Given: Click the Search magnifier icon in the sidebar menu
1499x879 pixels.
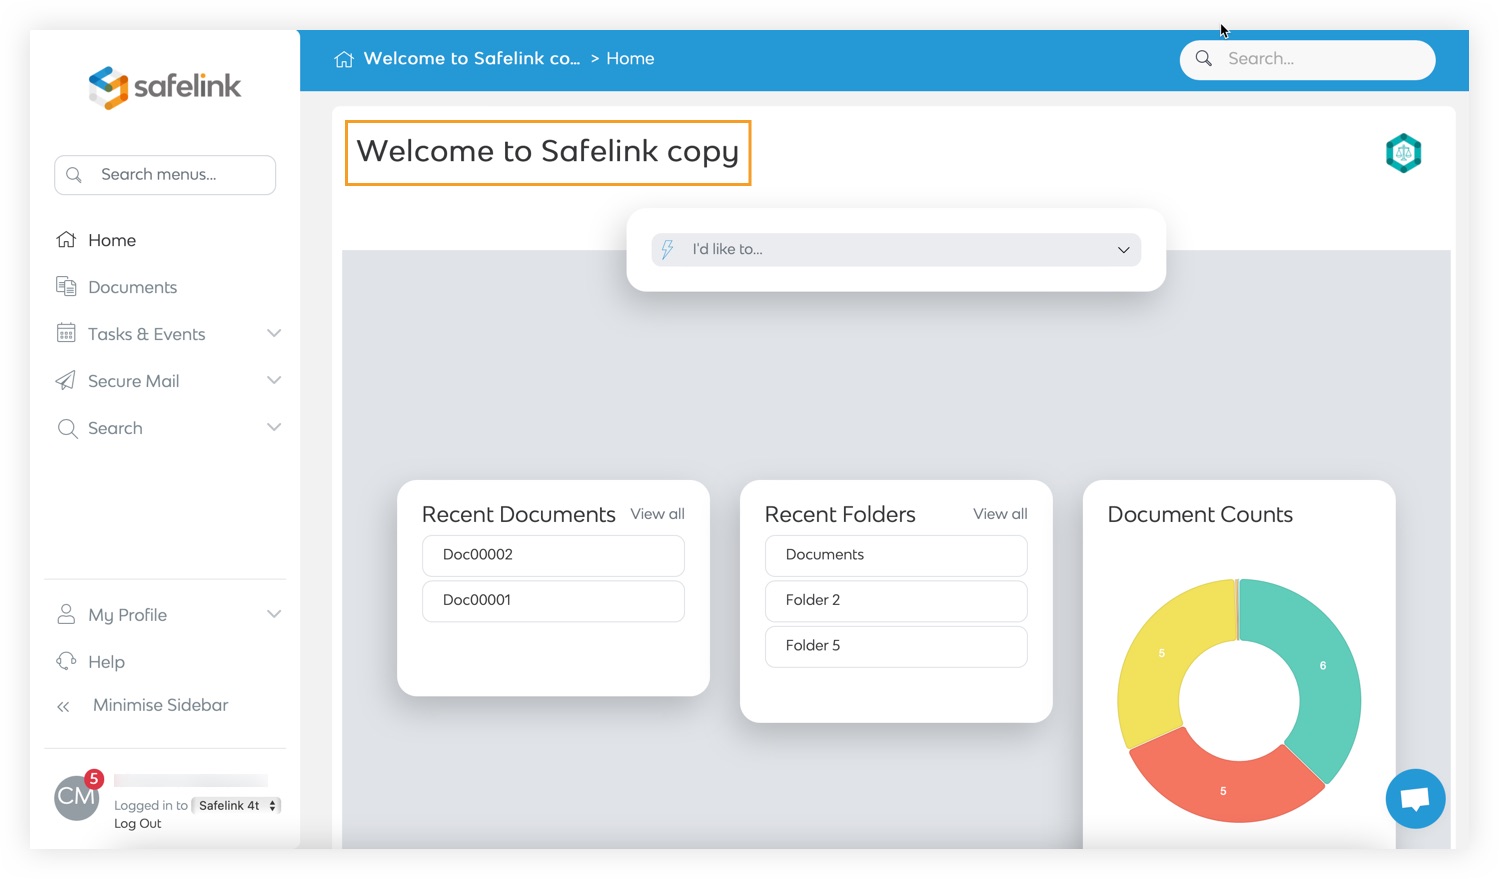Looking at the screenshot, I should [67, 428].
